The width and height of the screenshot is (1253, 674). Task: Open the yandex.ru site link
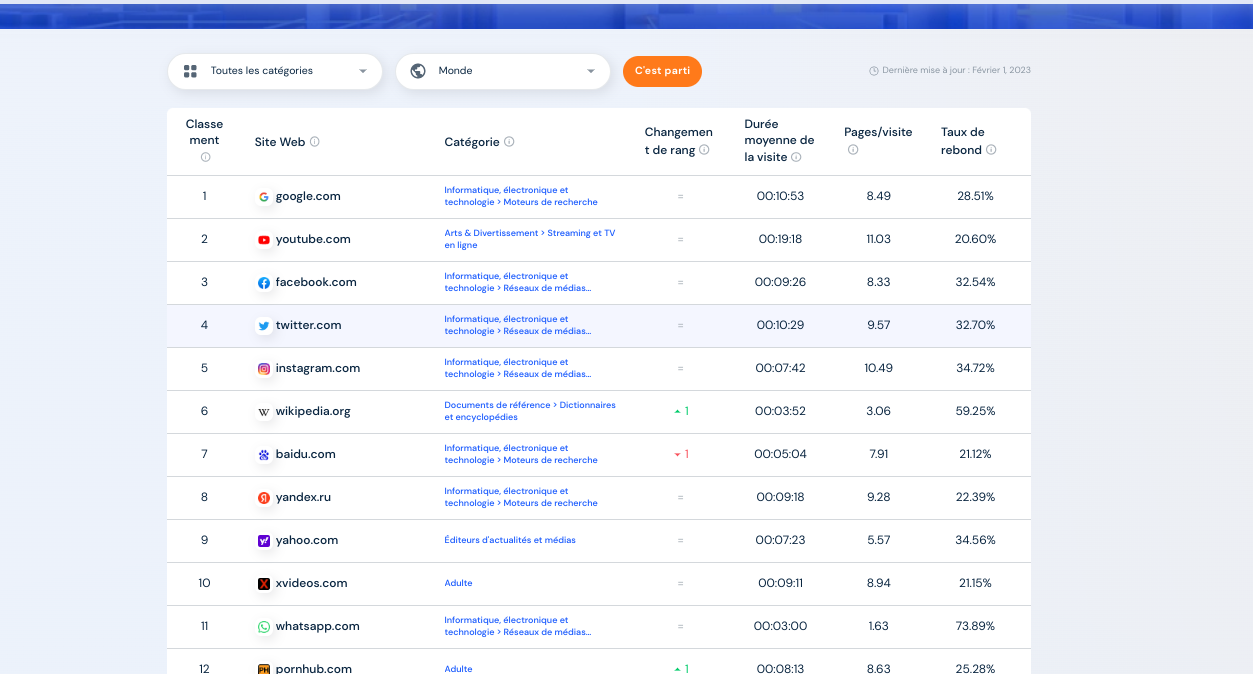304,498
